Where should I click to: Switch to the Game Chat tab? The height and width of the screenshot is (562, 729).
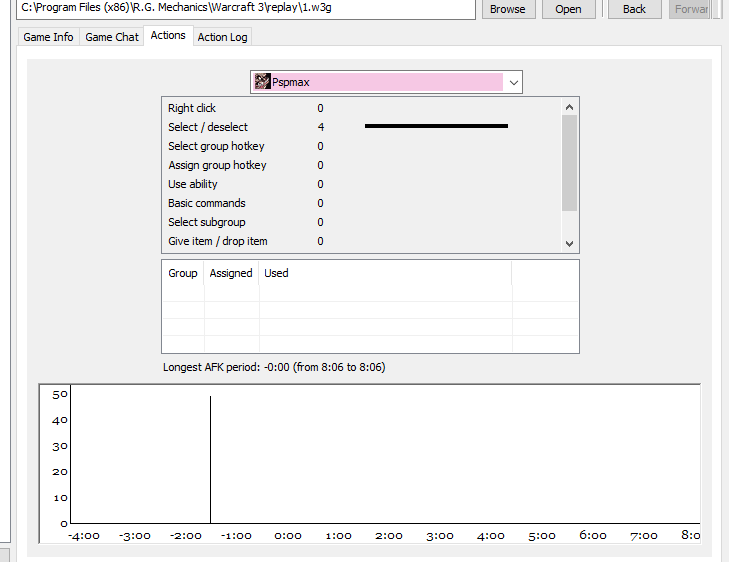coord(112,37)
